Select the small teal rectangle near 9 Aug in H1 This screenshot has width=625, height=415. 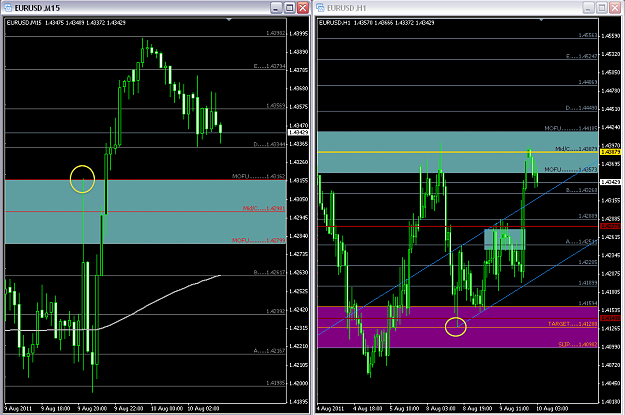(505, 239)
